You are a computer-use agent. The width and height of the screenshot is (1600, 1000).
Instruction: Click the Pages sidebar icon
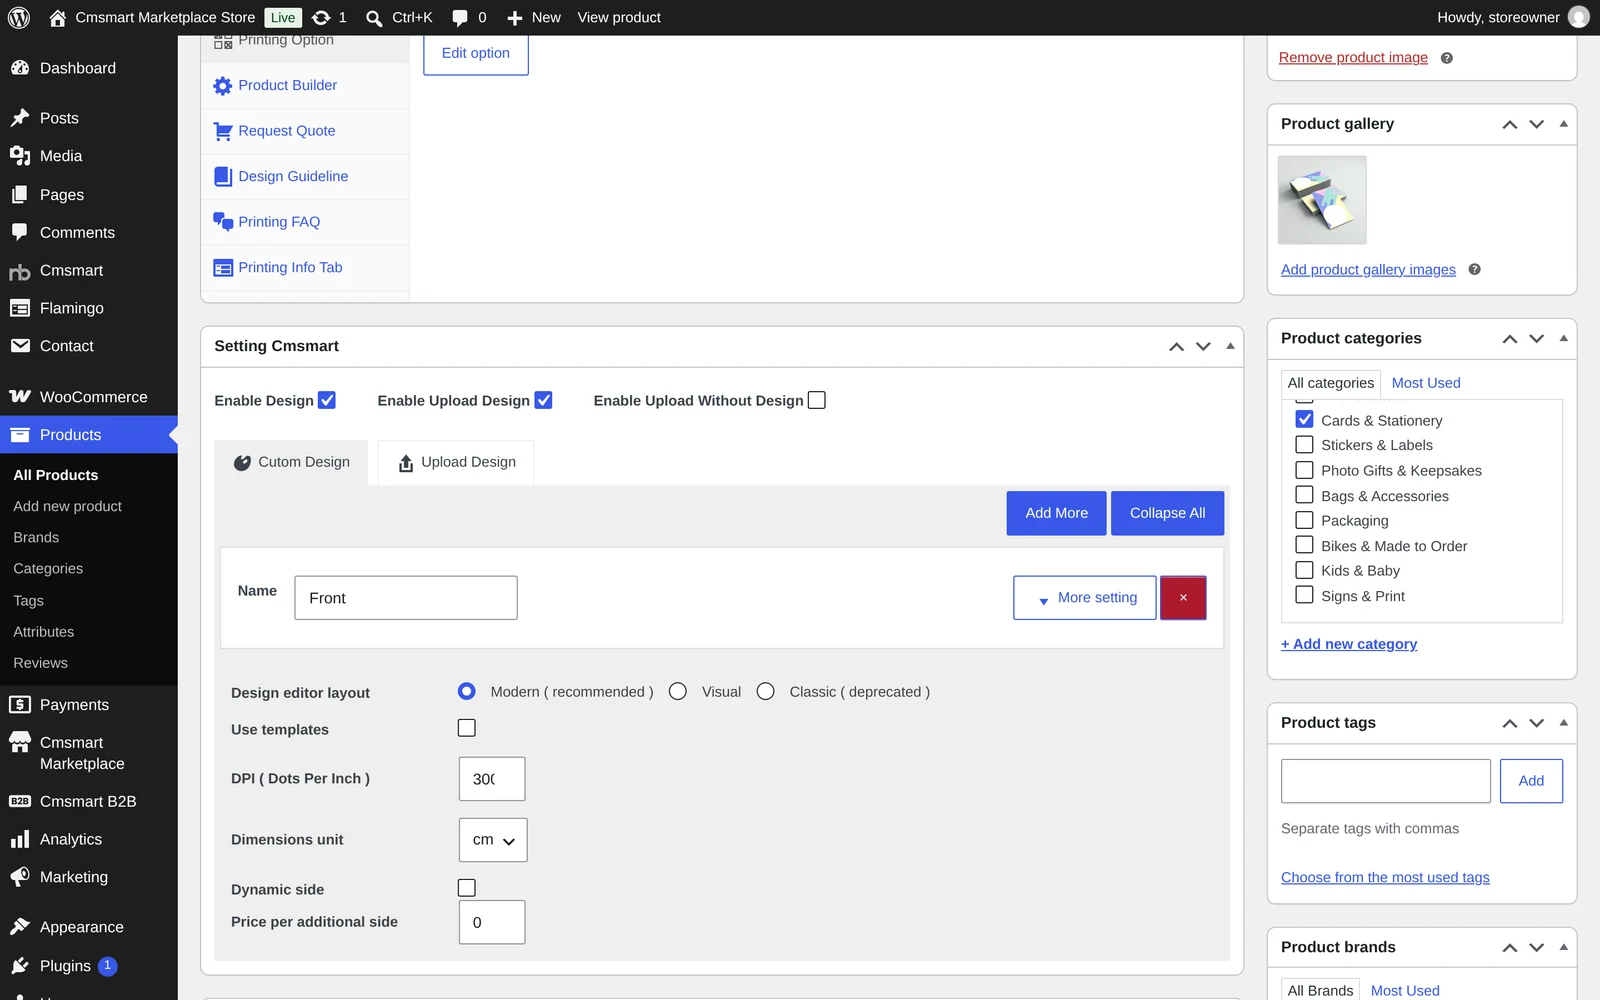click(20, 195)
